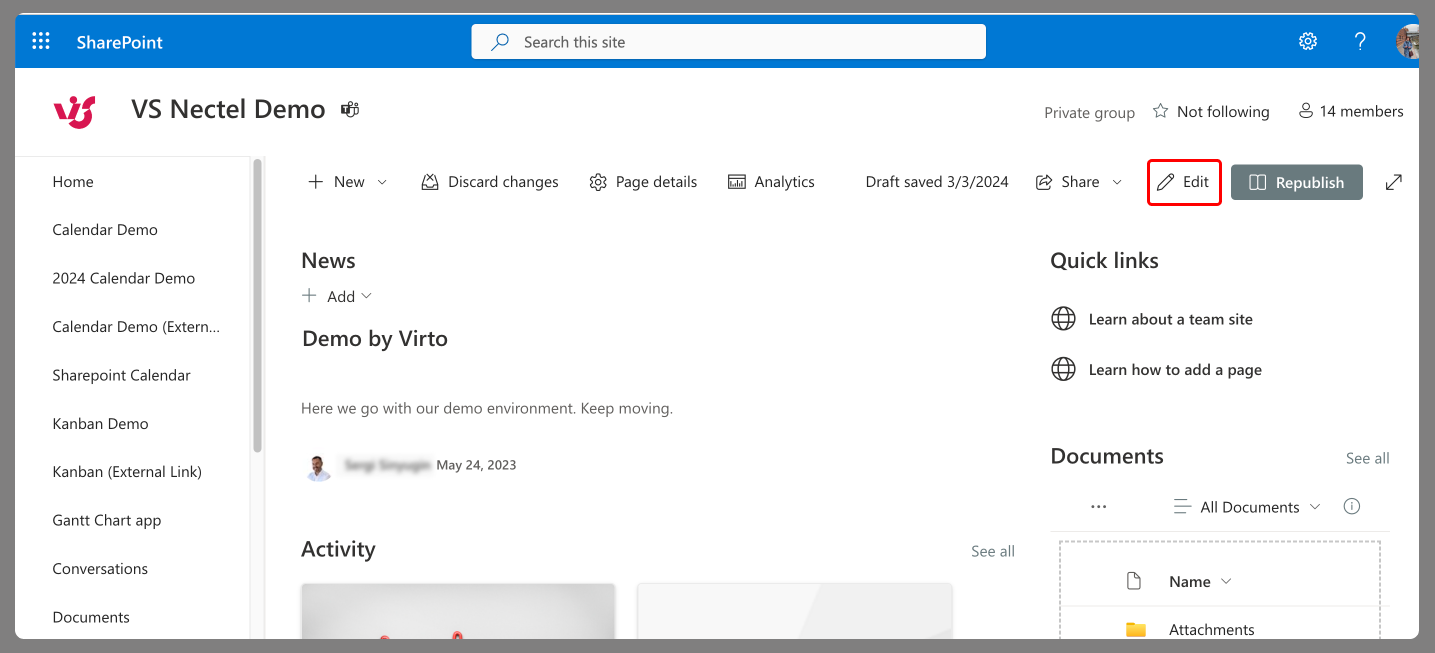Click See all for Activity
The height and width of the screenshot is (653, 1435).
click(x=993, y=551)
